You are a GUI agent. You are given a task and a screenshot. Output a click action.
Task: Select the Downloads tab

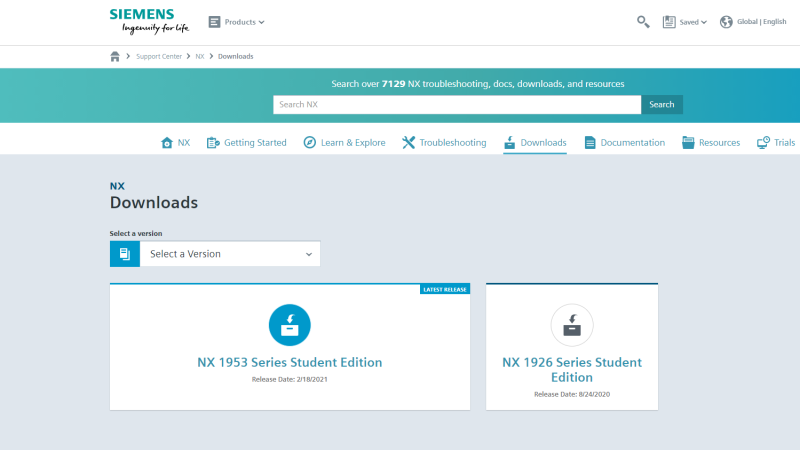543,142
